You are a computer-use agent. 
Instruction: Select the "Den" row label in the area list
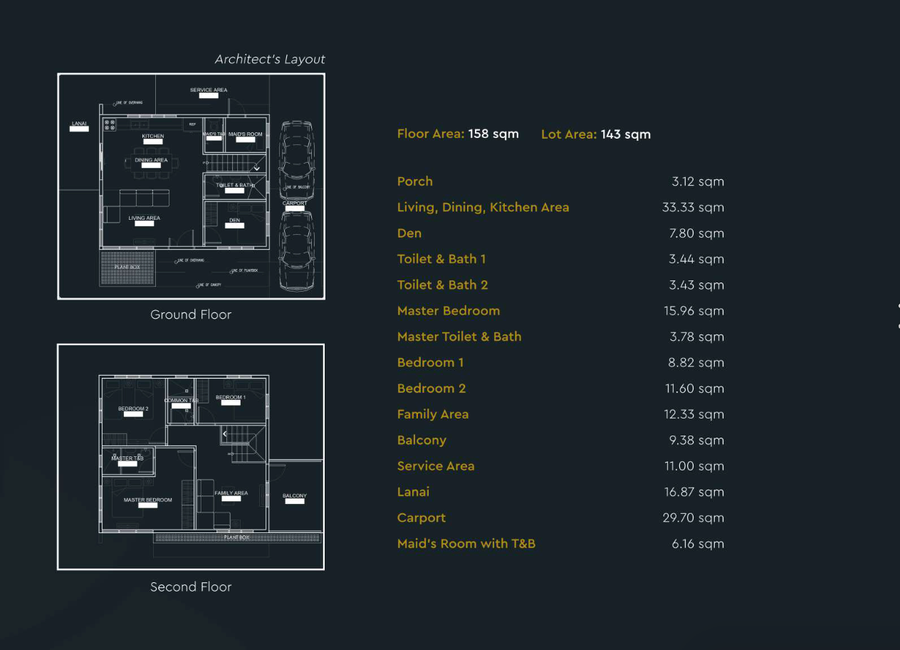(x=409, y=233)
